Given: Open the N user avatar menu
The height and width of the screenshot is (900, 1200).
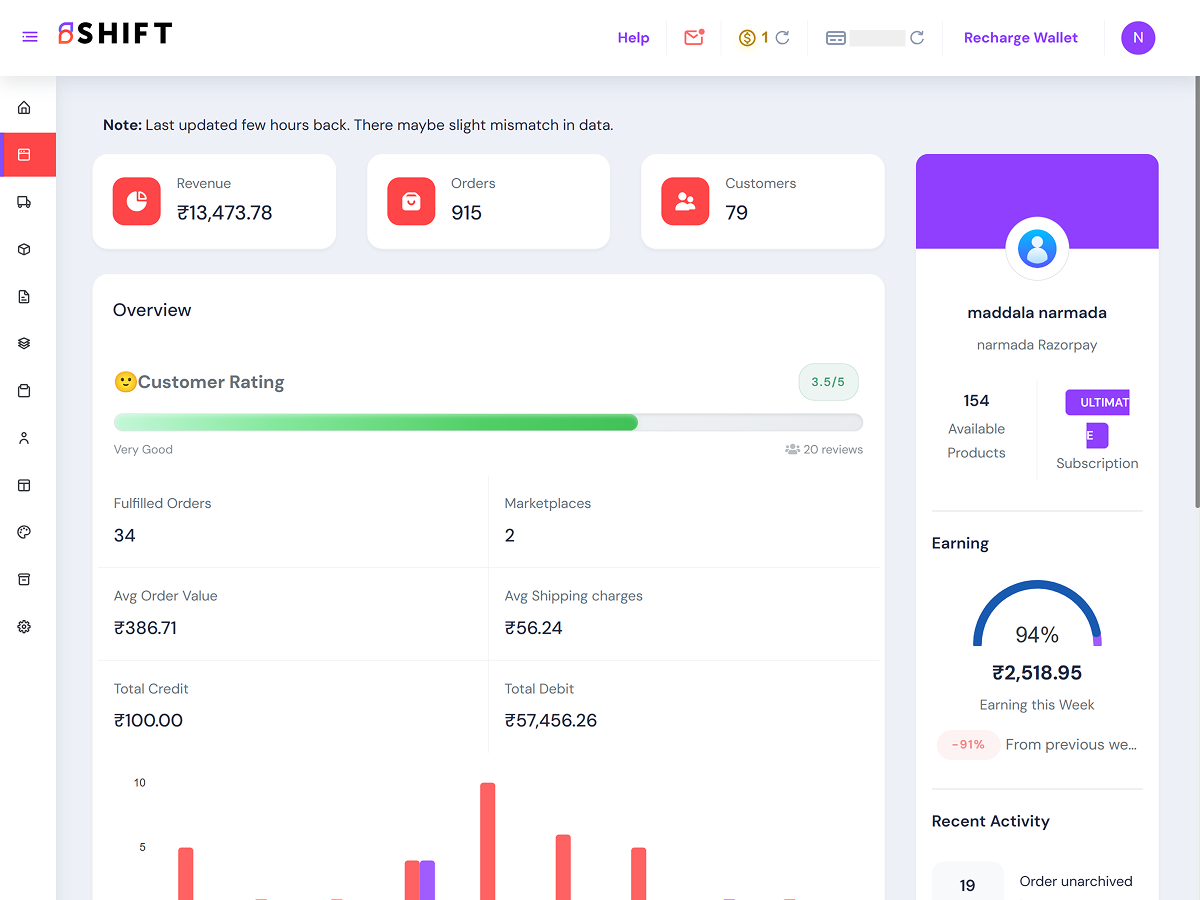Looking at the screenshot, I should (x=1138, y=38).
